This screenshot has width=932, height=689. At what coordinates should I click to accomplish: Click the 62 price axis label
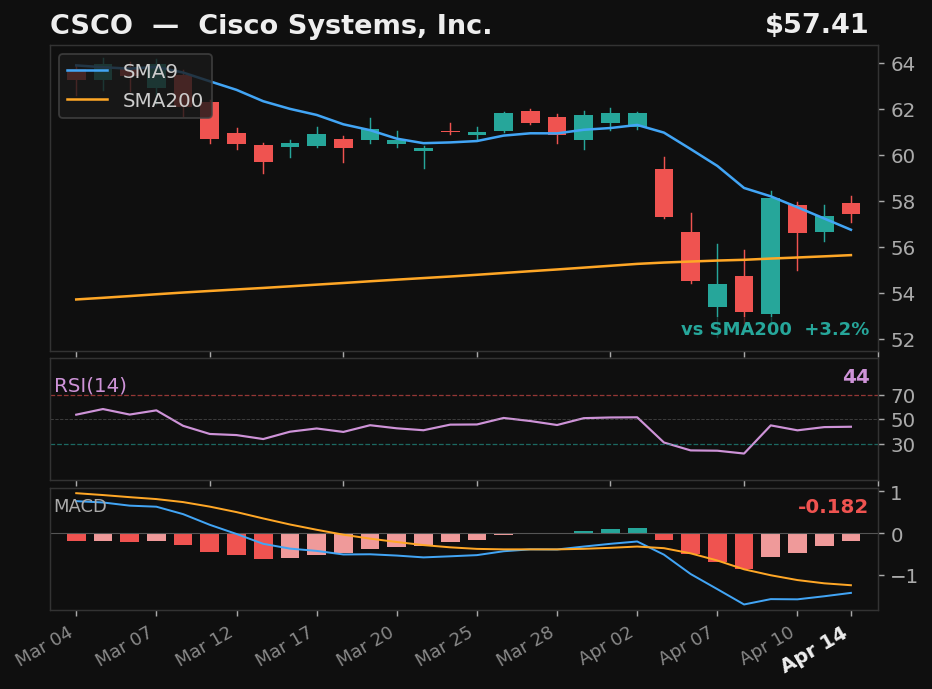coord(902,110)
